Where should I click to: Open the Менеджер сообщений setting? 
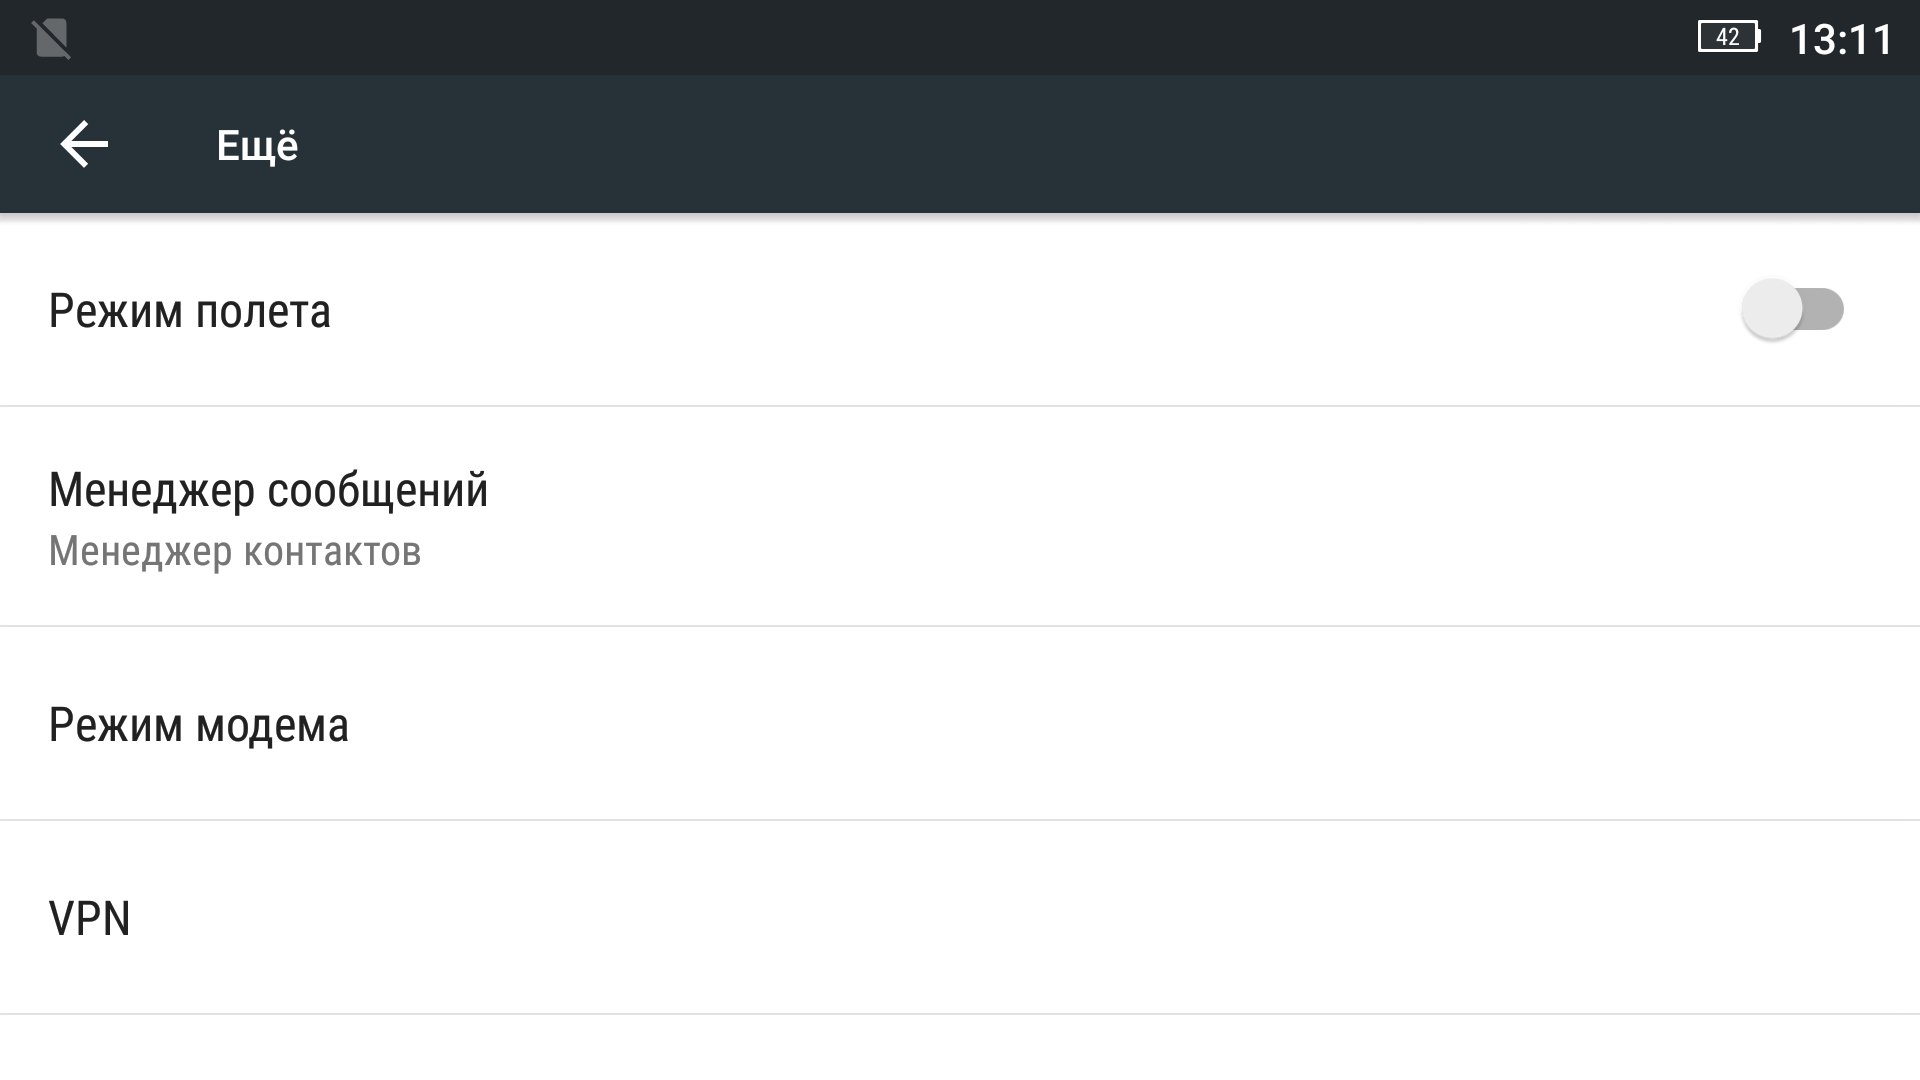click(268, 490)
